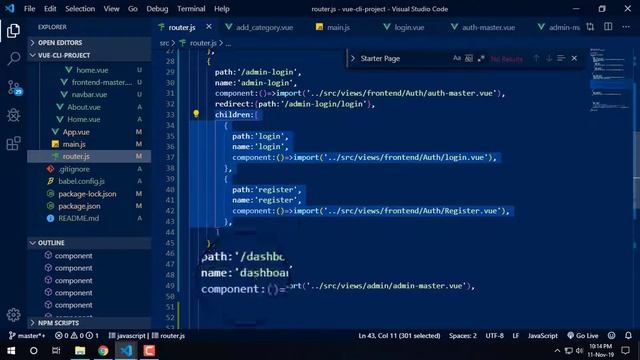Open the Help menu
Image resolution: width=640 pixels, height=360 pixels.
point(222,9)
